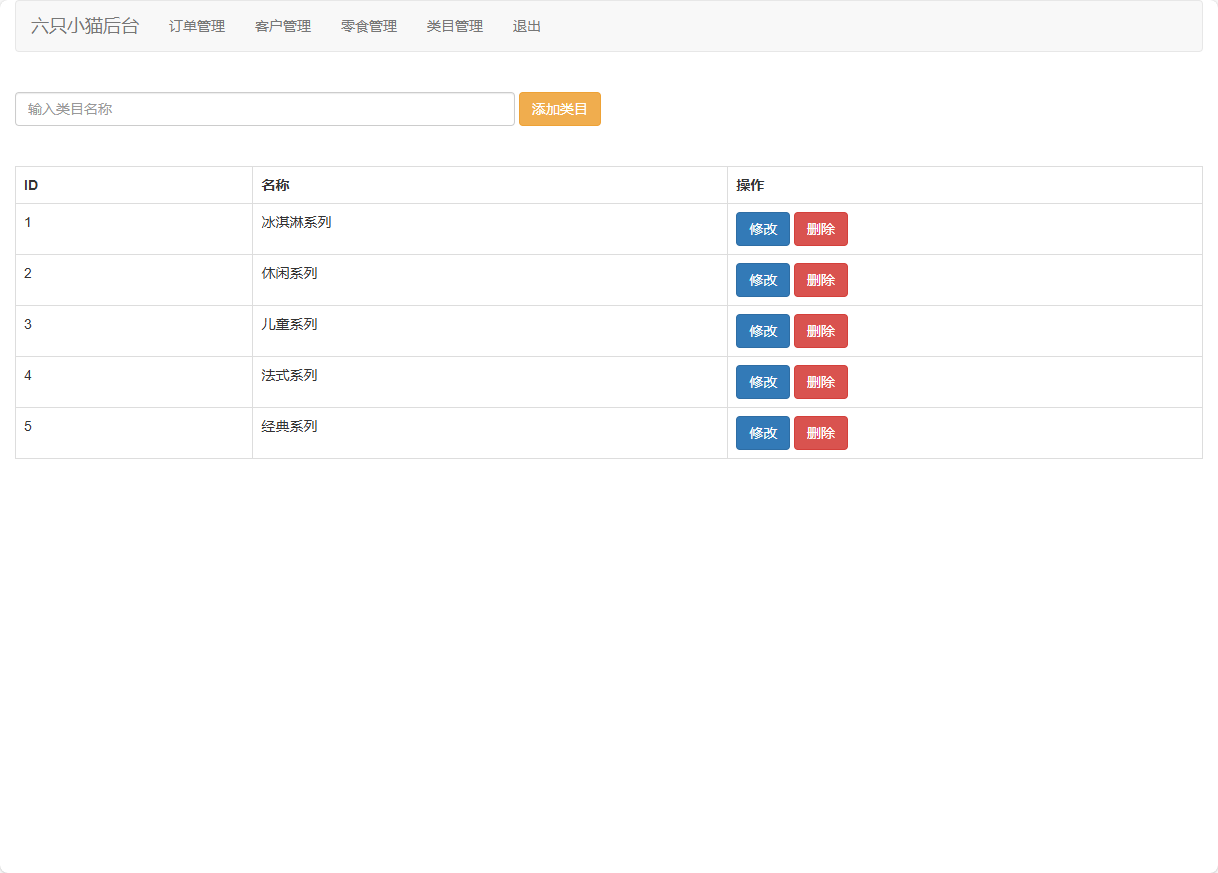Open the 订单管理 navigation menu item
This screenshot has width=1218, height=873.
pos(196,27)
